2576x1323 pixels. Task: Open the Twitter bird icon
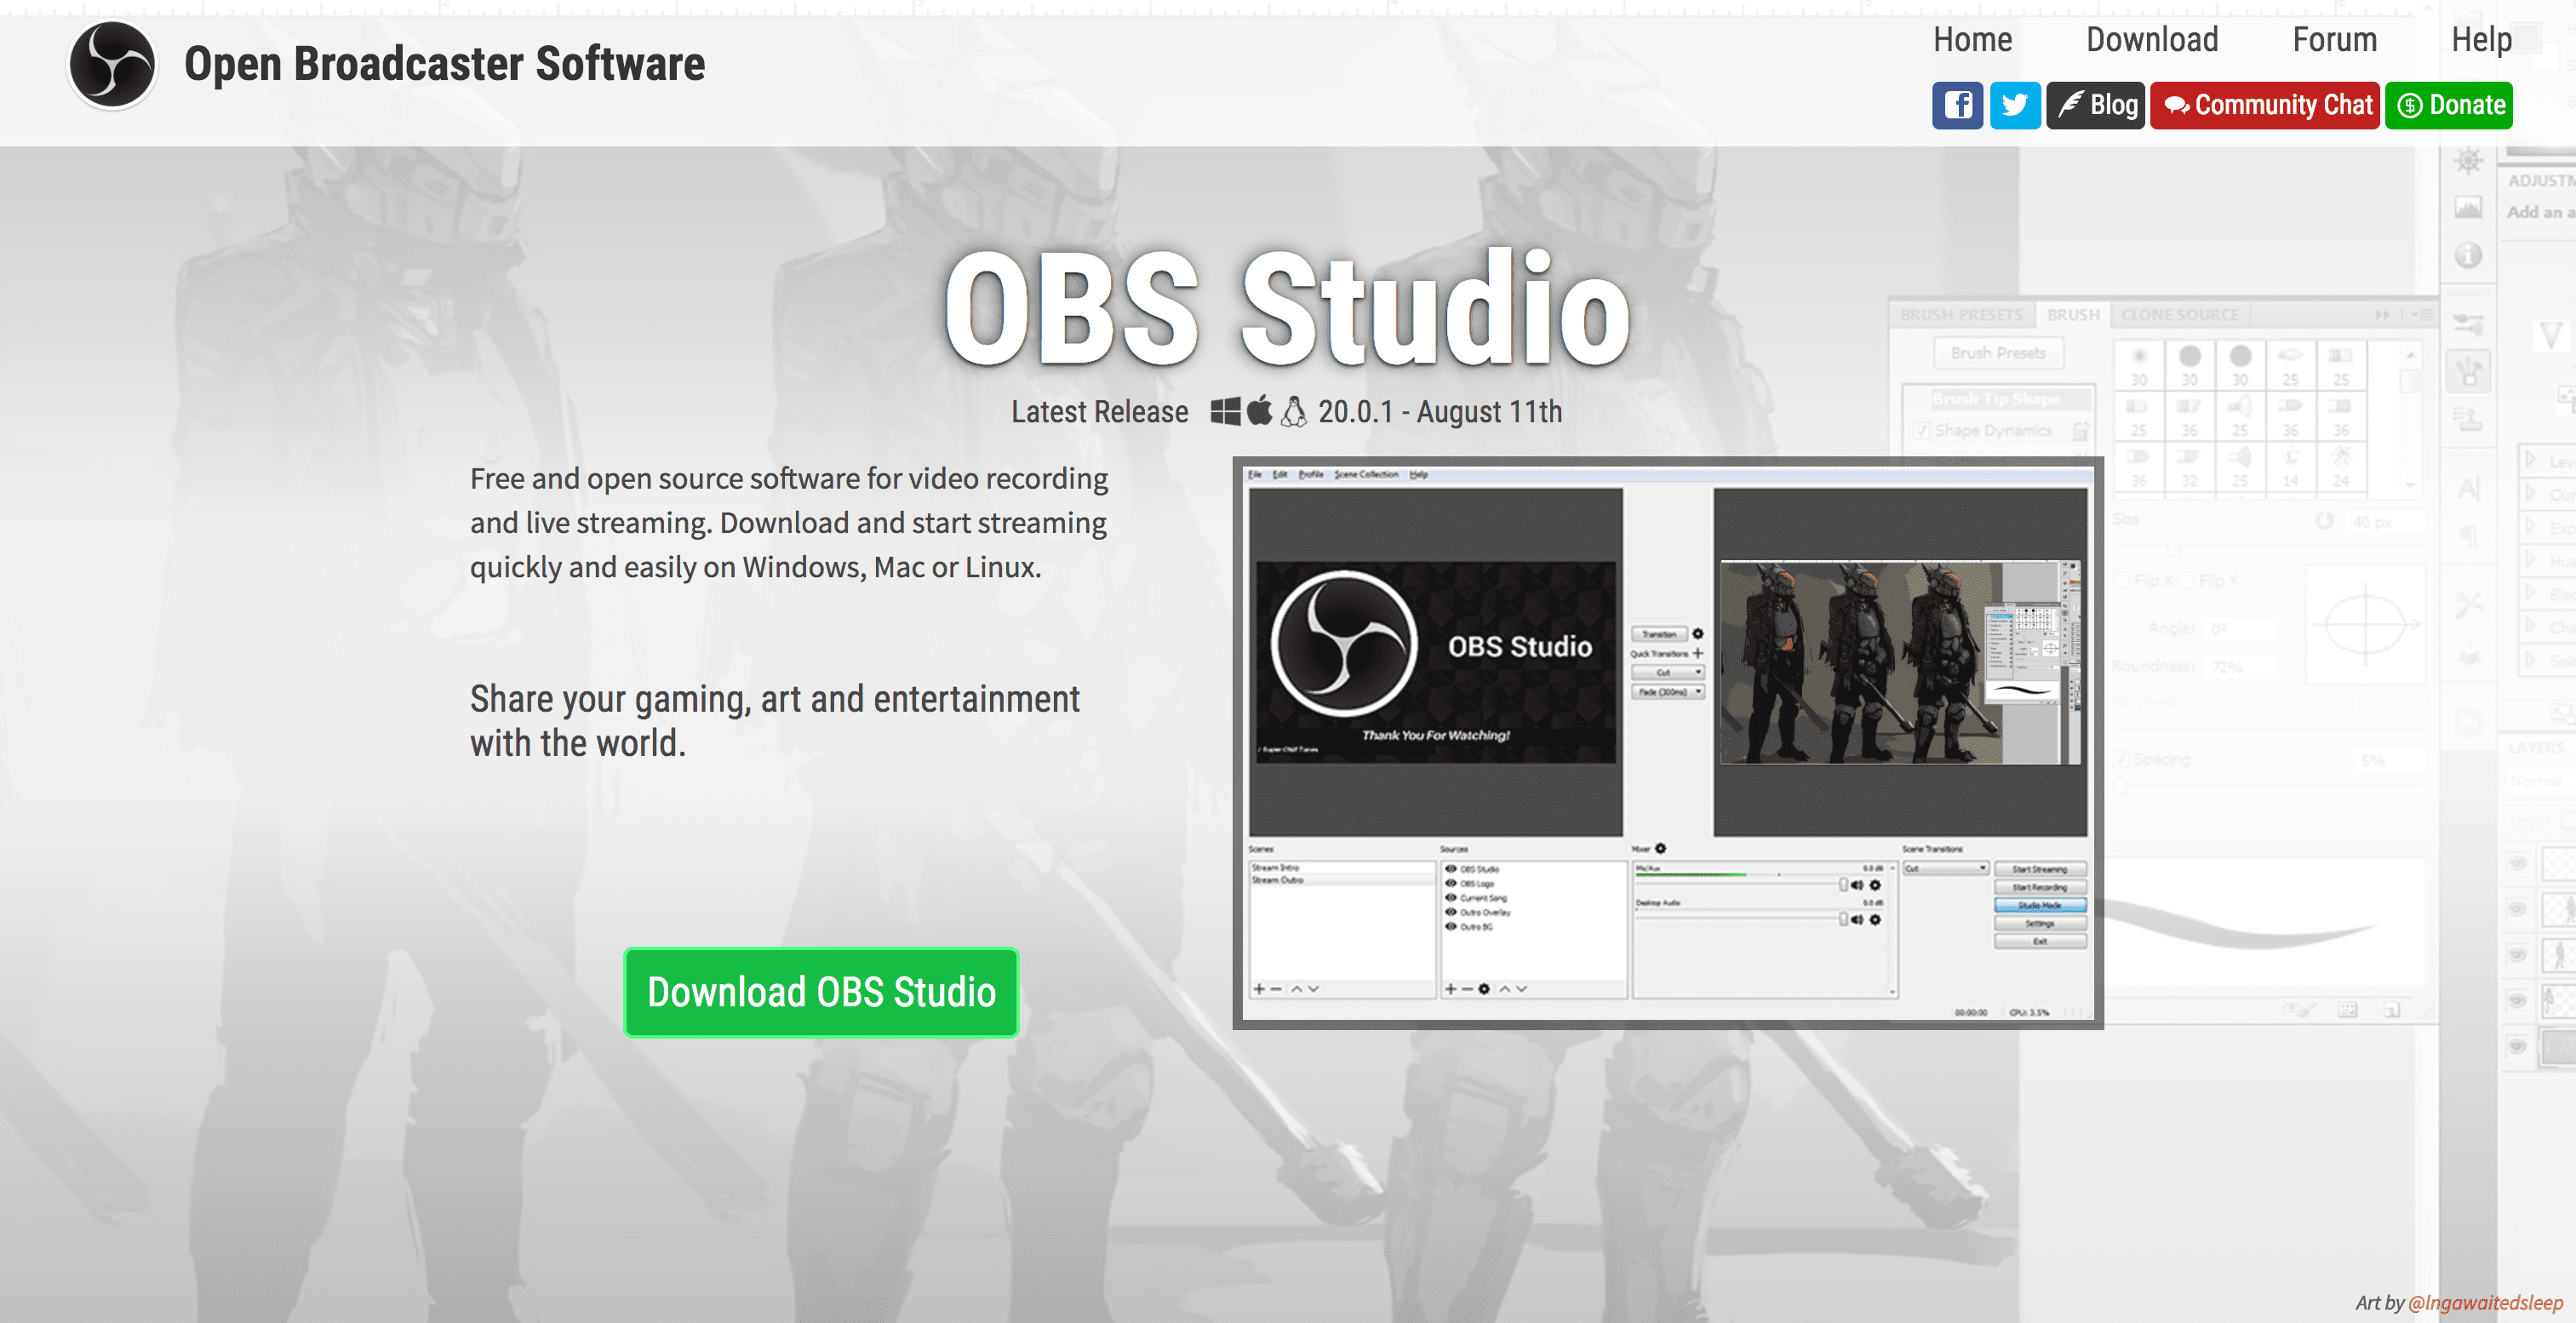(x=2015, y=105)
